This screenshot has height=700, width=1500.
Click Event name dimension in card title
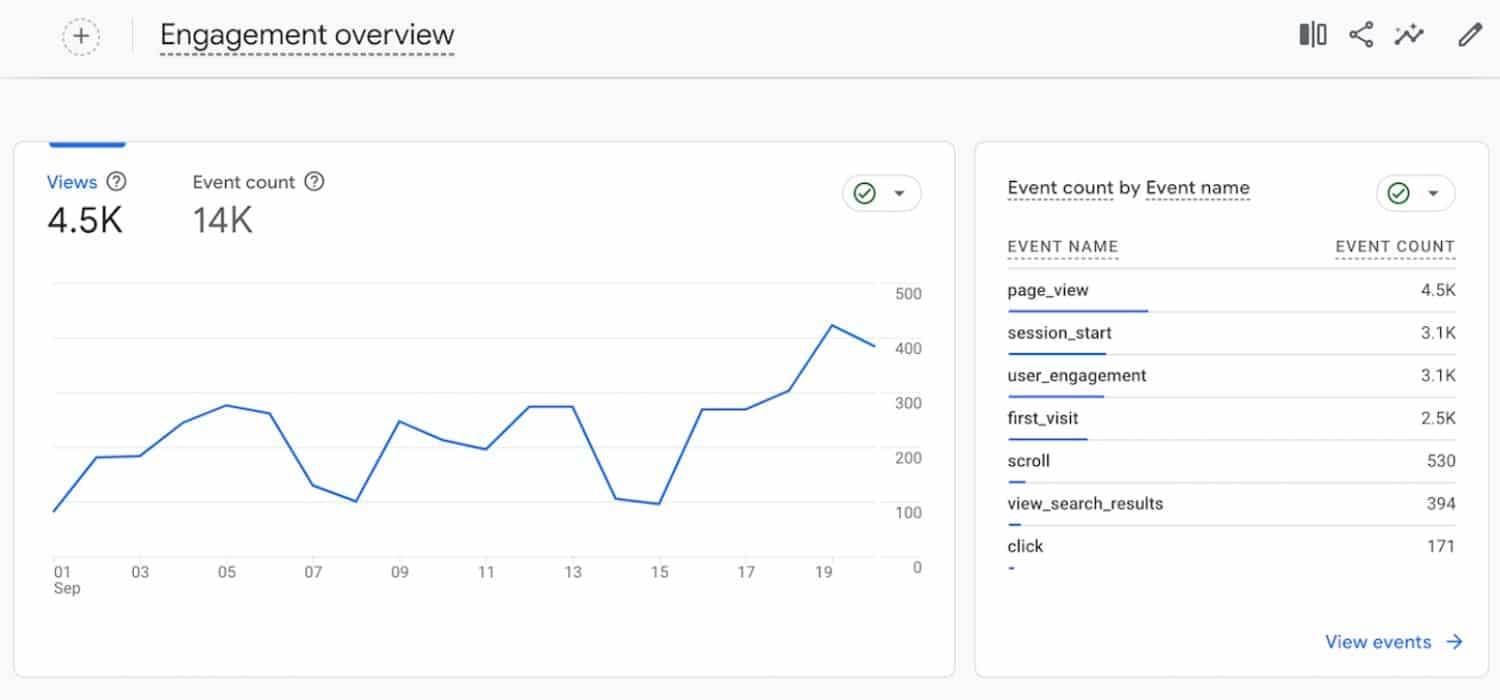tap(1197, 188)
